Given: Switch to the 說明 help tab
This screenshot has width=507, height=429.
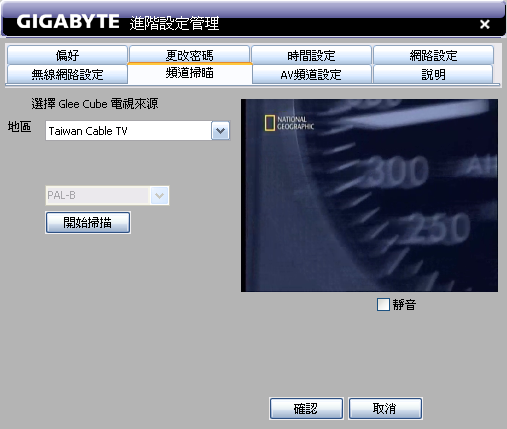Looking at the screenshot, I should [433, 74].
